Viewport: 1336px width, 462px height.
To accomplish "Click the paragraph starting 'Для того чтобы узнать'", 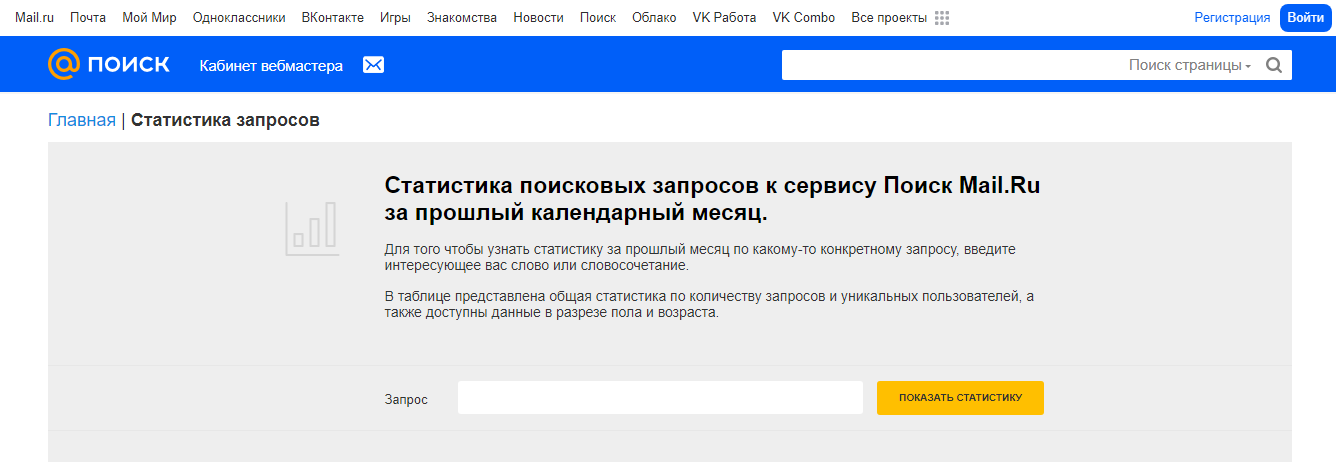I will click(700, 258).
